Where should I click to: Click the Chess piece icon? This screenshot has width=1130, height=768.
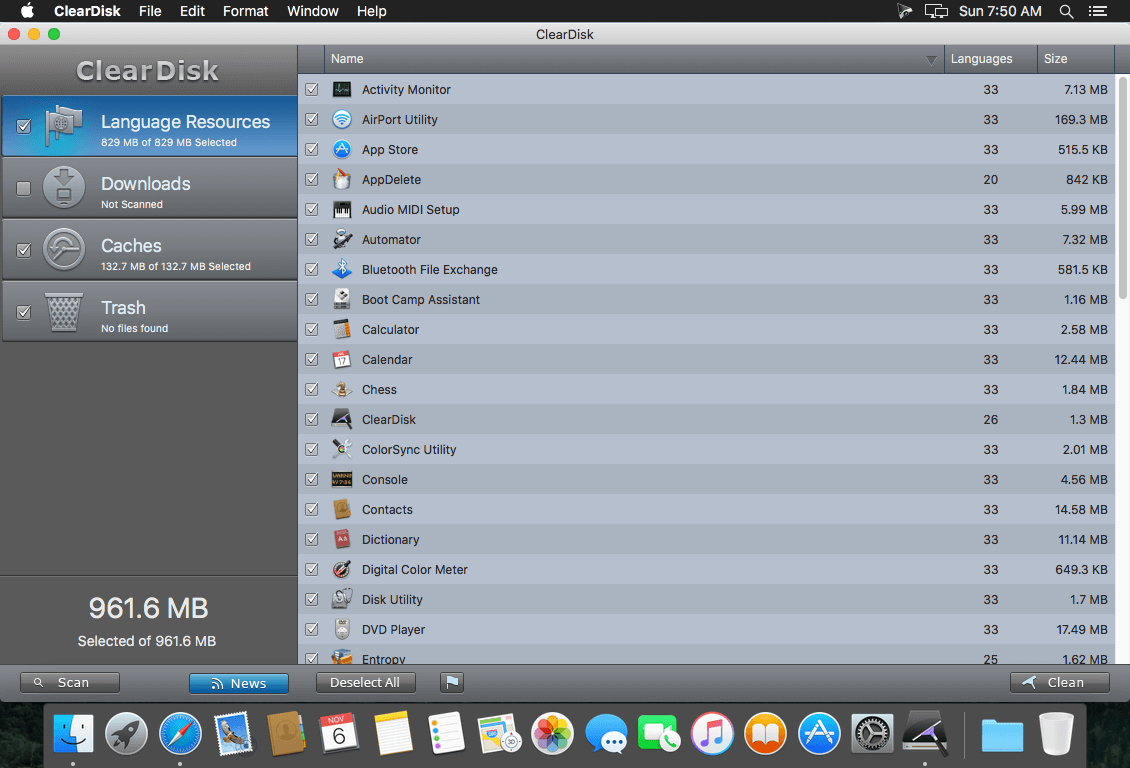click(342, 390)
